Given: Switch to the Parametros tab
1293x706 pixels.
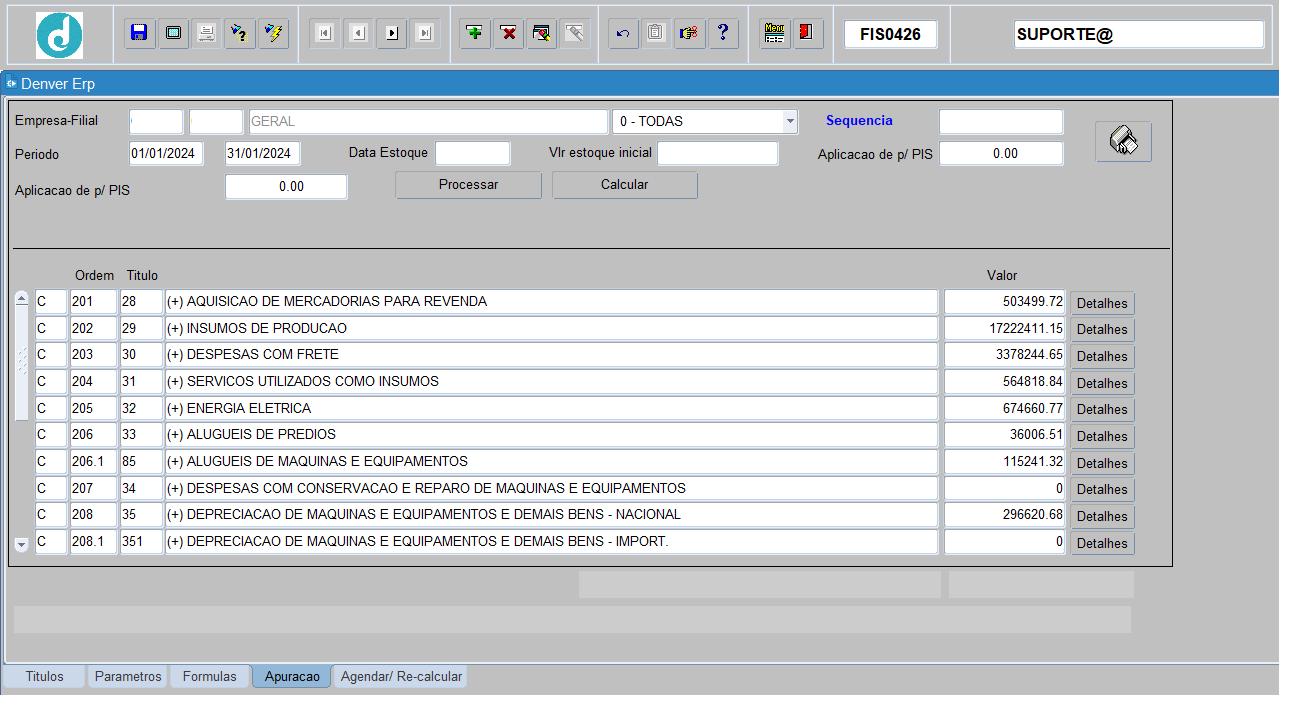Looking at the screenshot, I should (x=128, y=677).
